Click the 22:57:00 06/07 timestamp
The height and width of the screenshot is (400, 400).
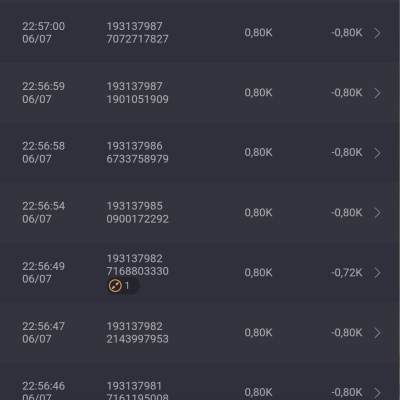coord(44,33)
